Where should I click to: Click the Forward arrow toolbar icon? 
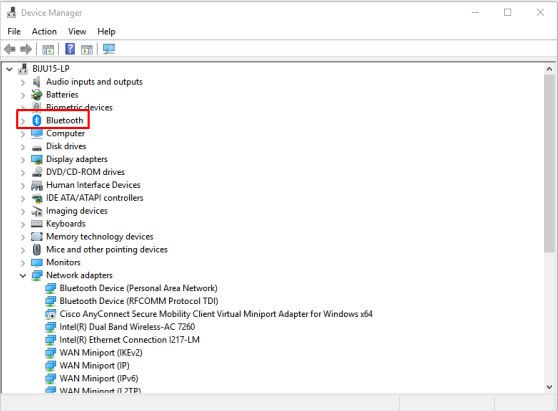(26, 49)
